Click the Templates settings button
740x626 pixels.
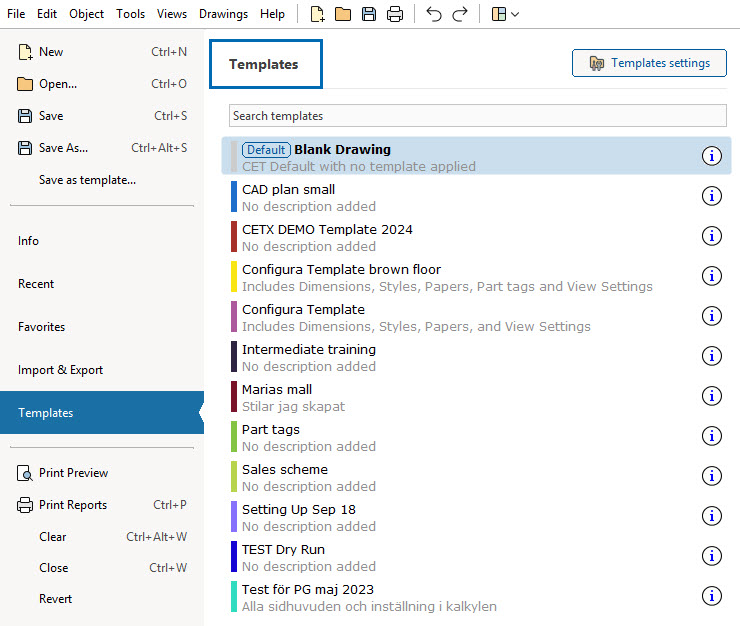pyautogui.click(x=649, y=63)
